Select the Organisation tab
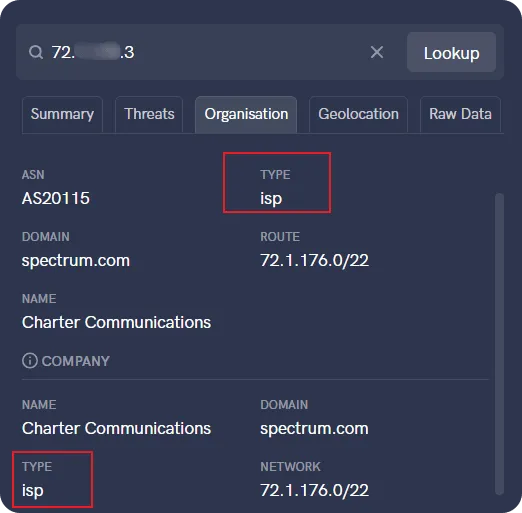Viewport: 522px width, 513px height. click(x=246, y=114)
